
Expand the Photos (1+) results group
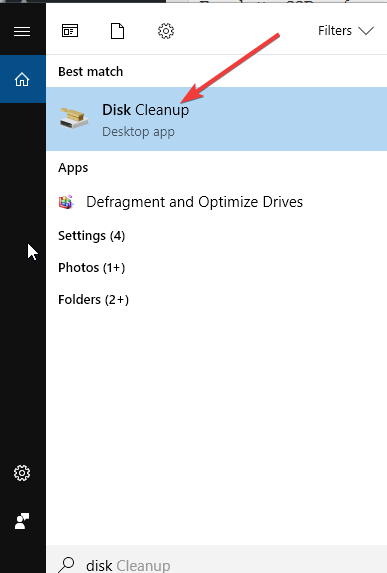coord(92,268)
